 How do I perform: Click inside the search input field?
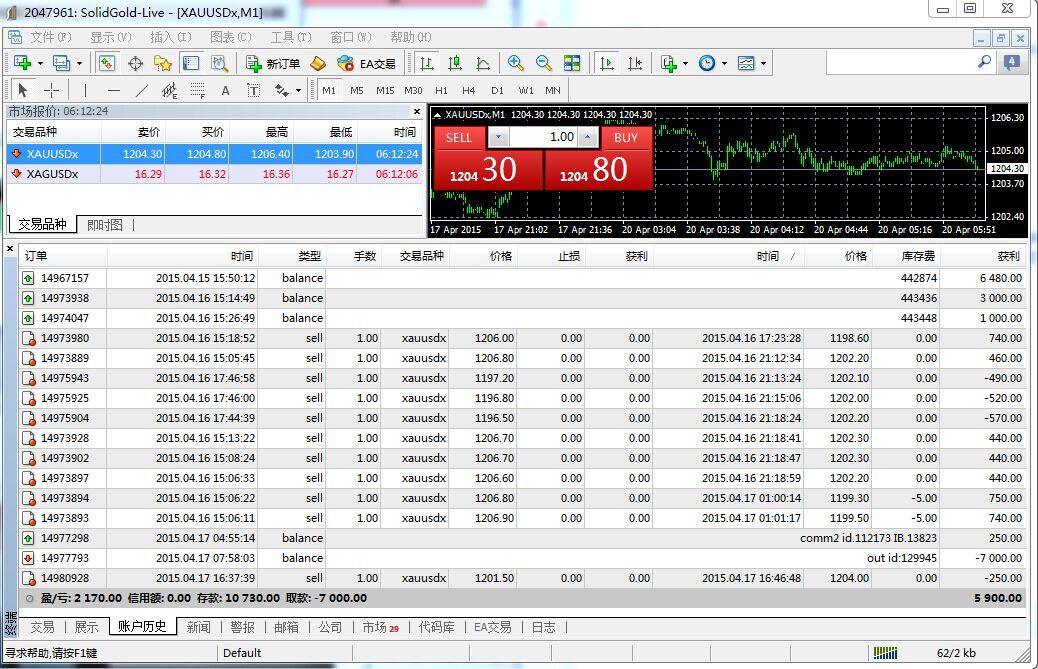pos(901,63)
